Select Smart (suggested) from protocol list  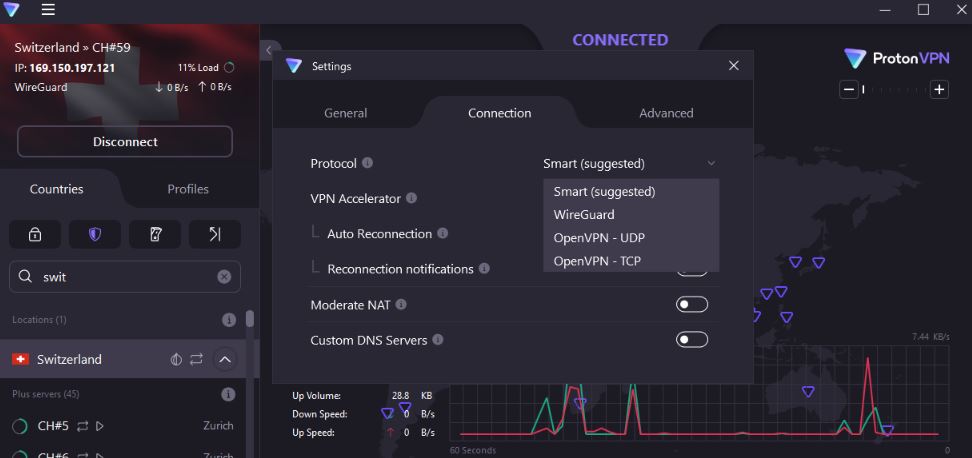[631, 192]
